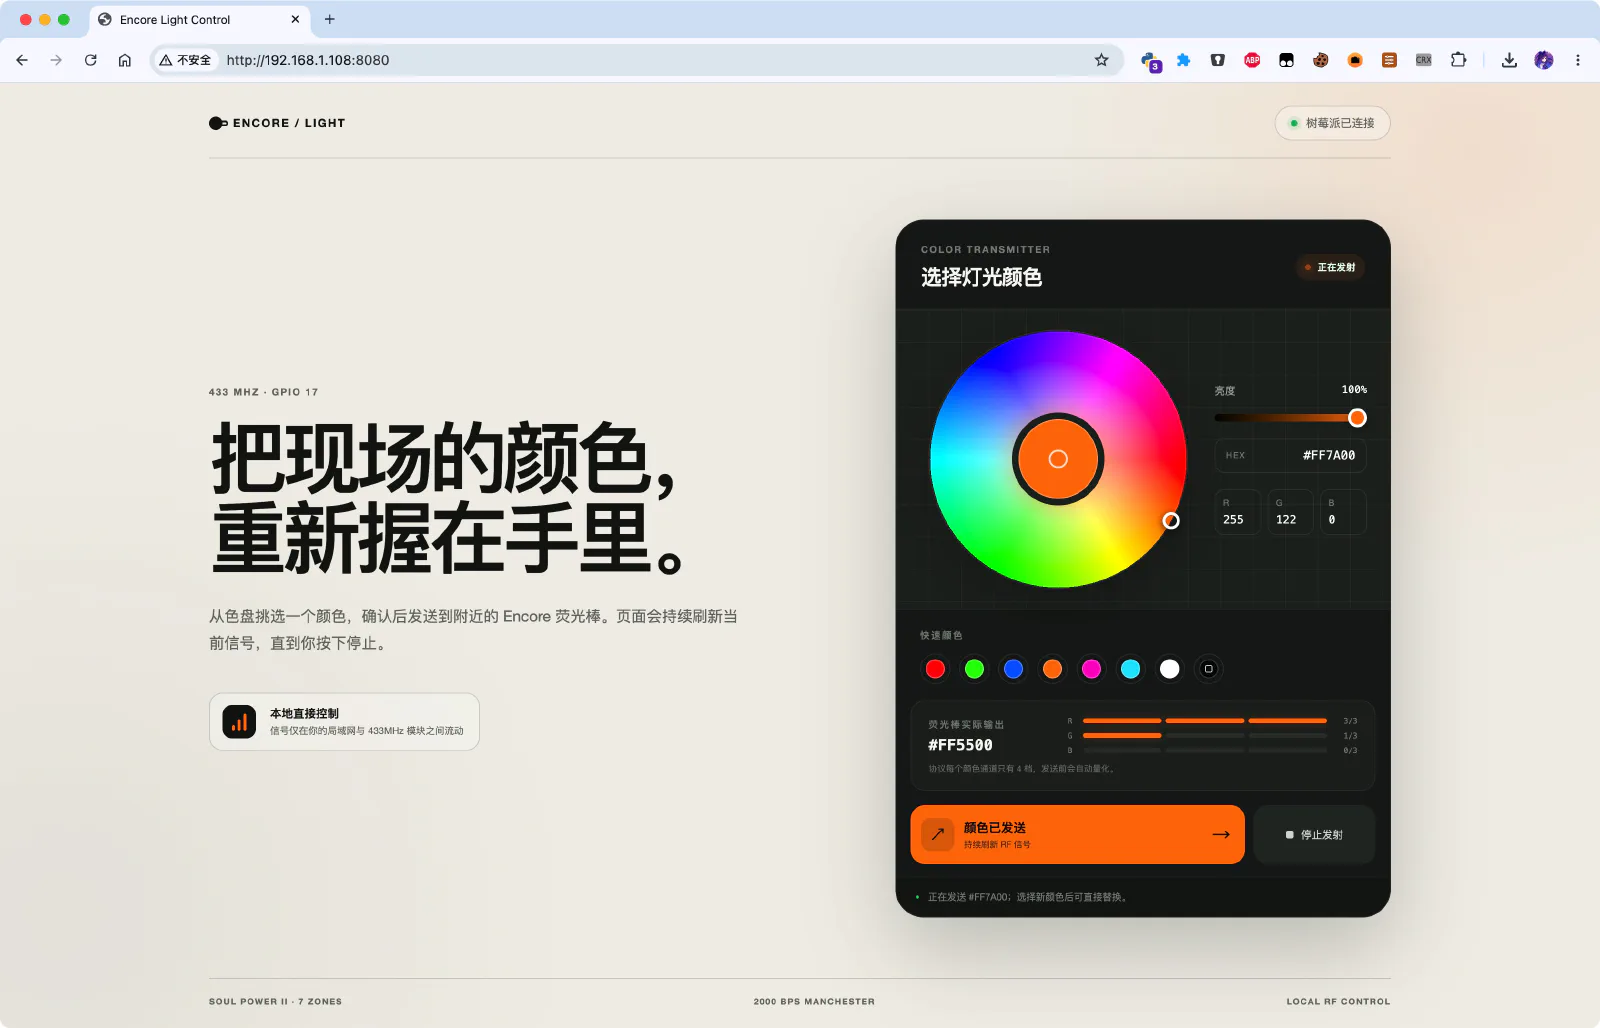Select the magenta quick color swatch
The image size is (1600, 1028).
point(1091,669)
